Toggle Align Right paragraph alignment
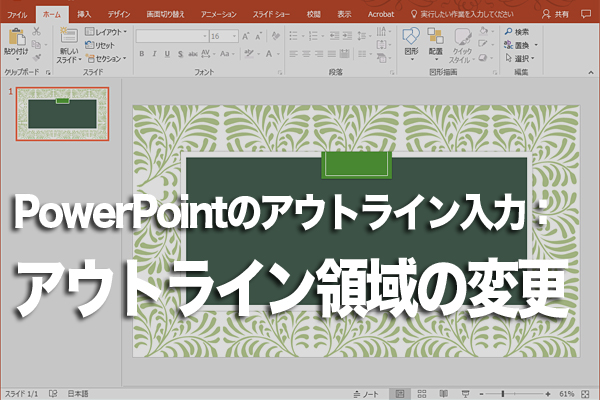 pyautogui.click(x=319, y=54)
